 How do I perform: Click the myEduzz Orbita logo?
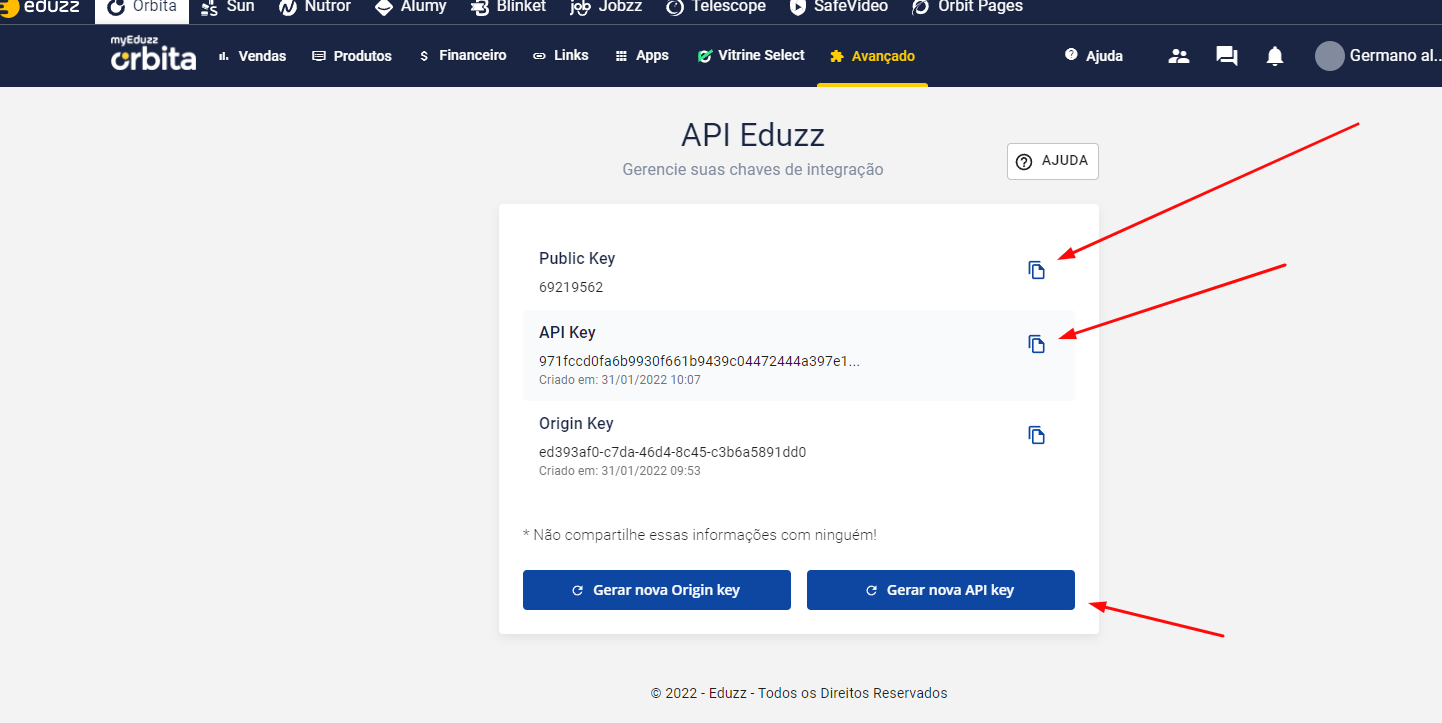[x=153, y=54]
